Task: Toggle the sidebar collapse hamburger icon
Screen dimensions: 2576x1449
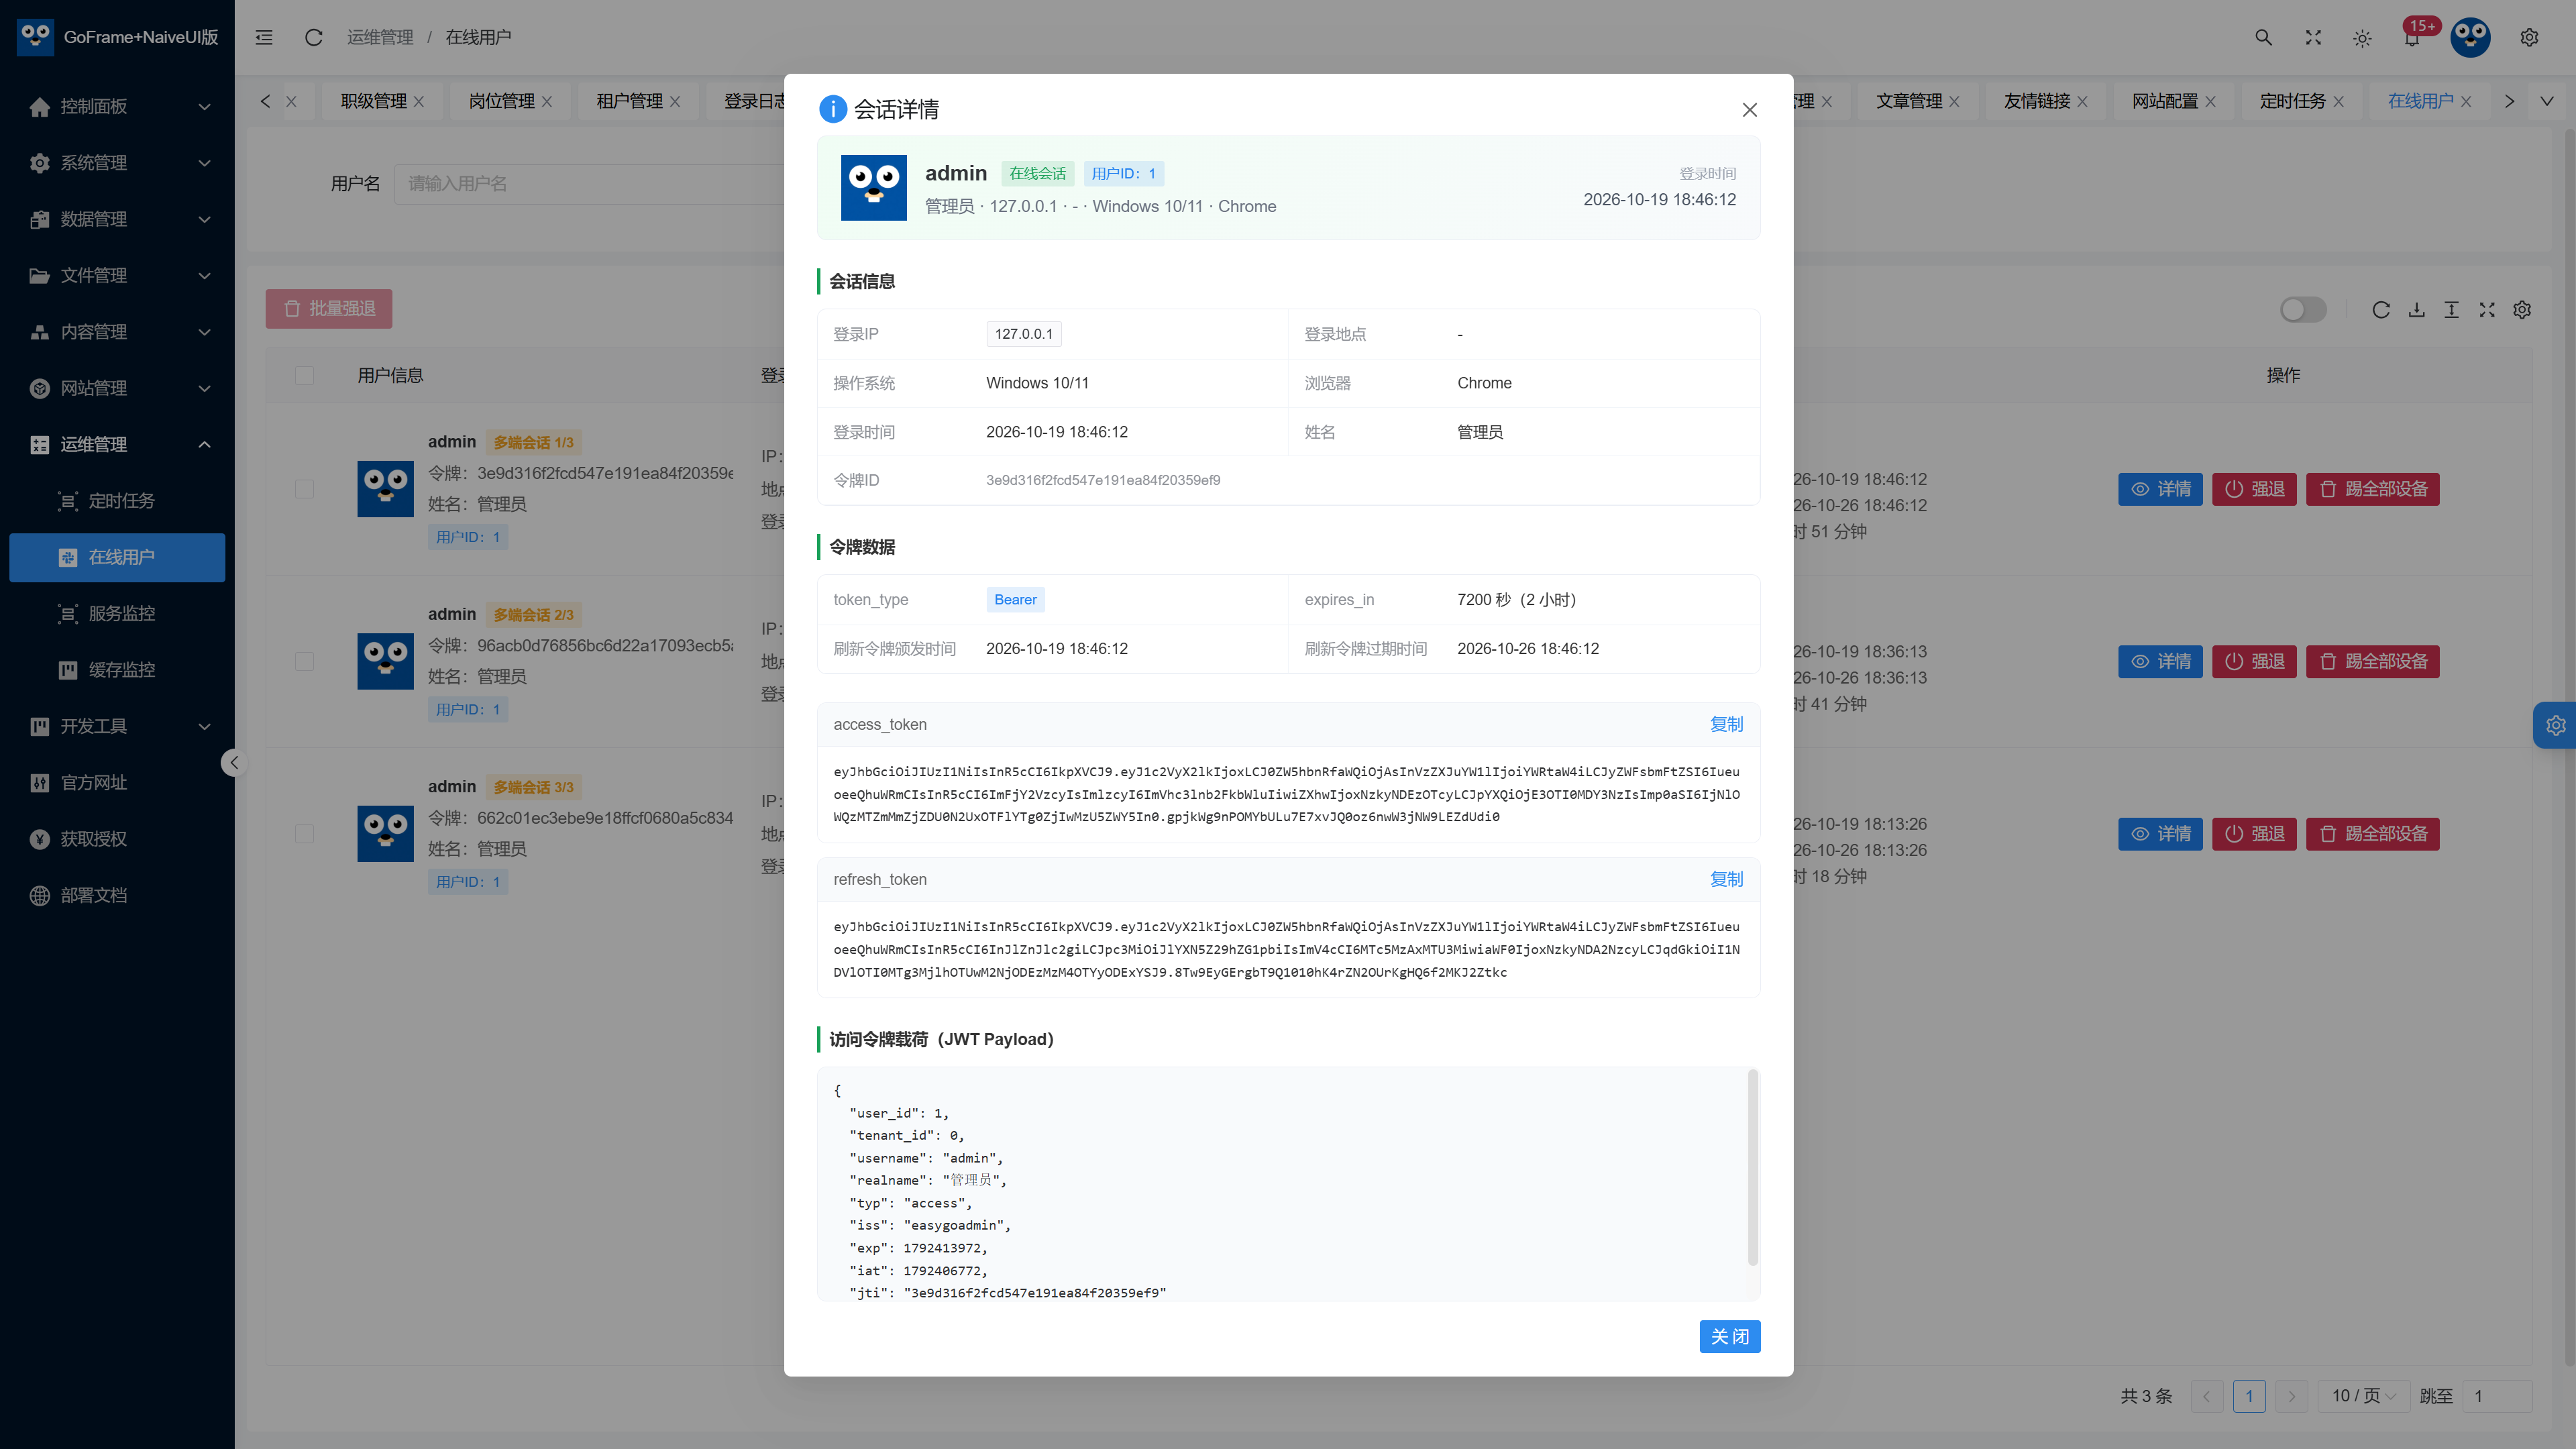Action: coord(264,37)
